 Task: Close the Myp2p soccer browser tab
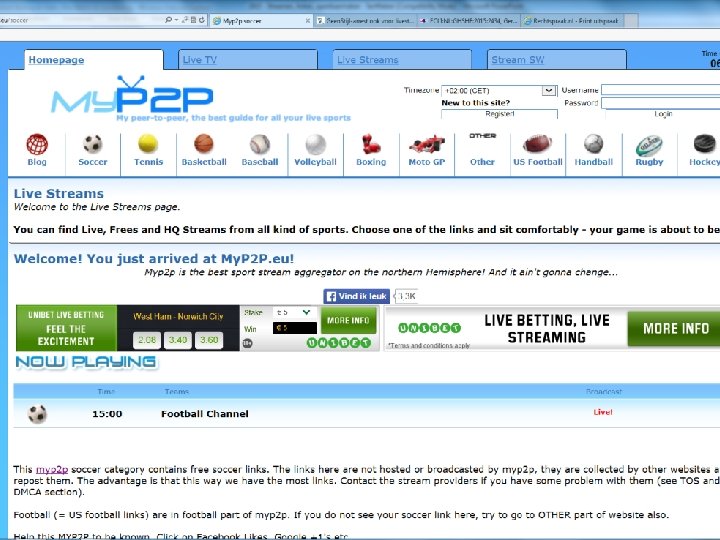pyautogui.click(x=308, y=21)
